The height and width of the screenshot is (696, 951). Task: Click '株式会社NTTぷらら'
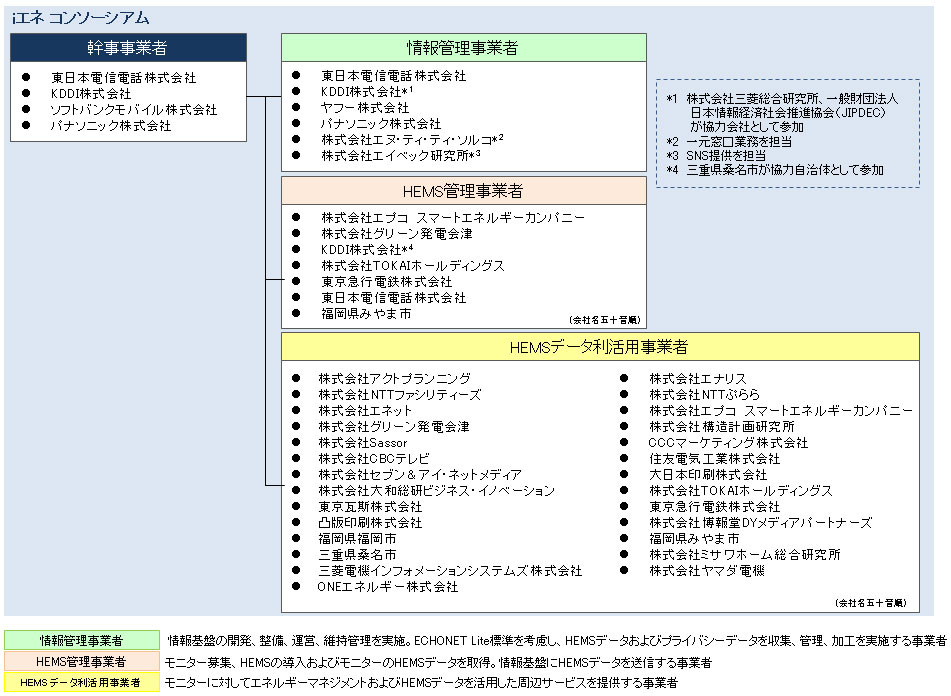pos(704,395)
